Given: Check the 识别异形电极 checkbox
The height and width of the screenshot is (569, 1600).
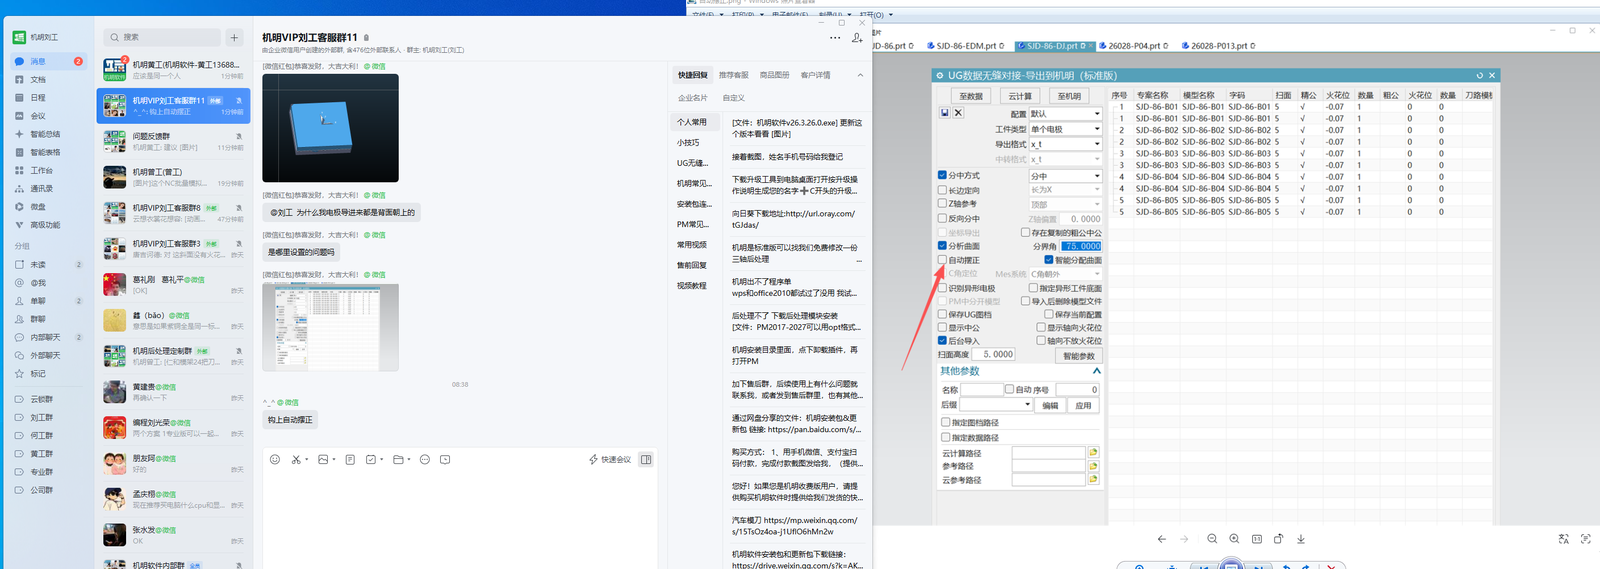Looking at the screenshot, I should pyautogui.click(x=942, y=288).
